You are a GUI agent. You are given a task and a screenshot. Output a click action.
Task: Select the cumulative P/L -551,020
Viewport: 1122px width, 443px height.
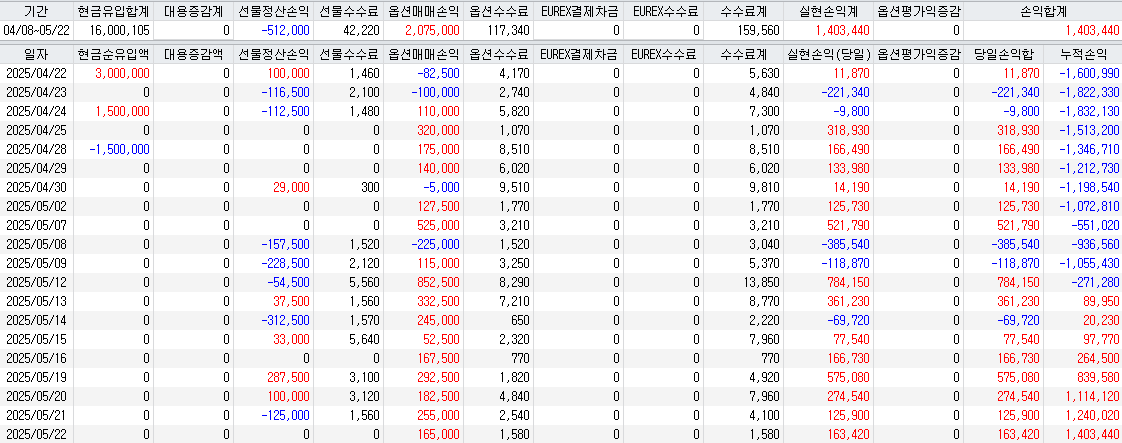pyautogui.click(x=1096, y=225)
